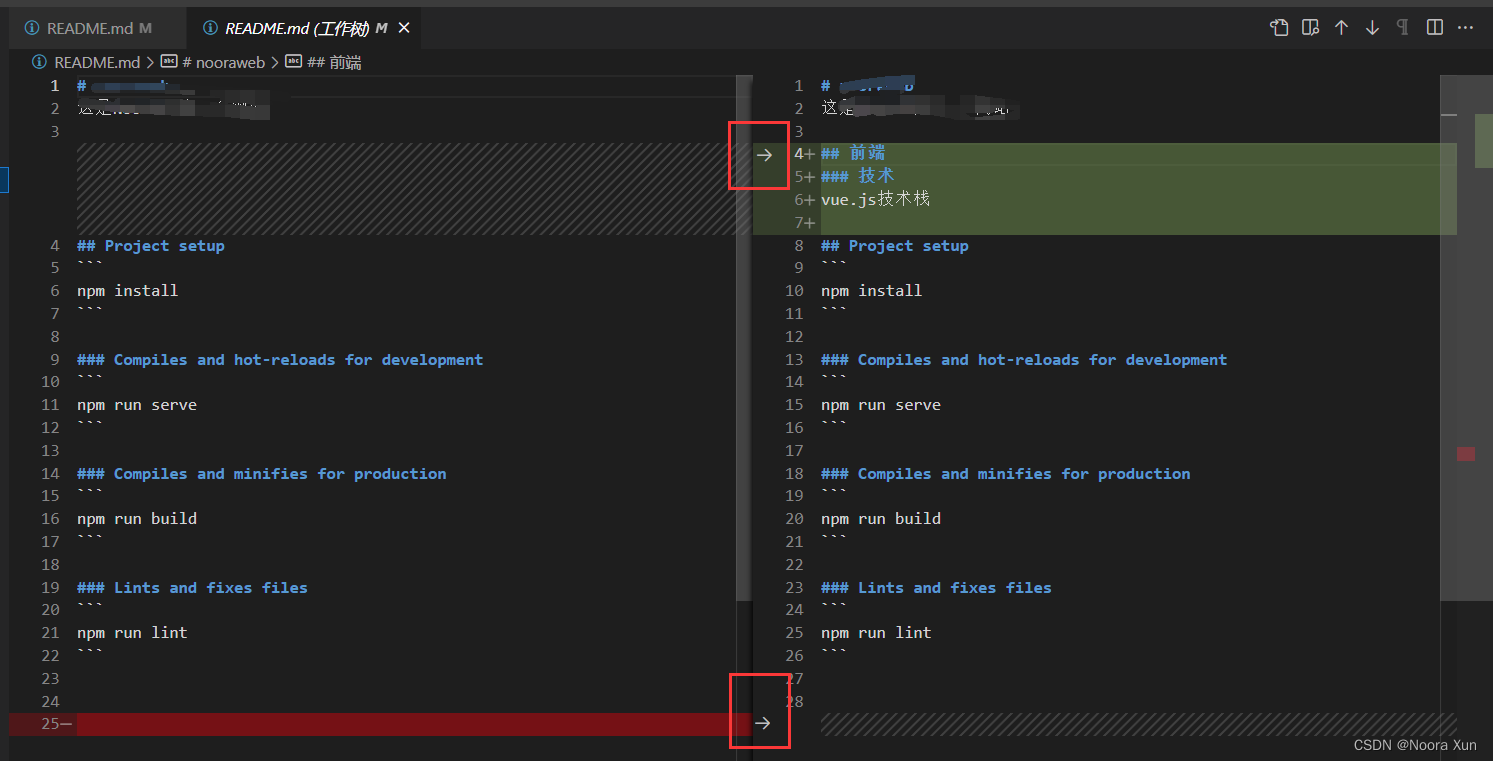The width and height of the screenshot is (1493, 761).
Task: Click 'npm run build' in left pane
Action: click(x=137, y=519)
